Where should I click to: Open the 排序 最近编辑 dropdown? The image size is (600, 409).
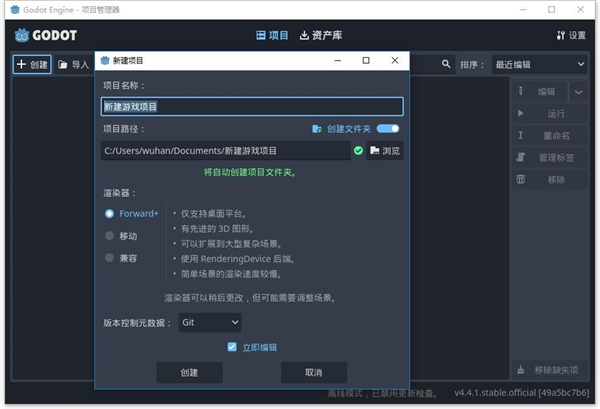[x=539, y=64]
